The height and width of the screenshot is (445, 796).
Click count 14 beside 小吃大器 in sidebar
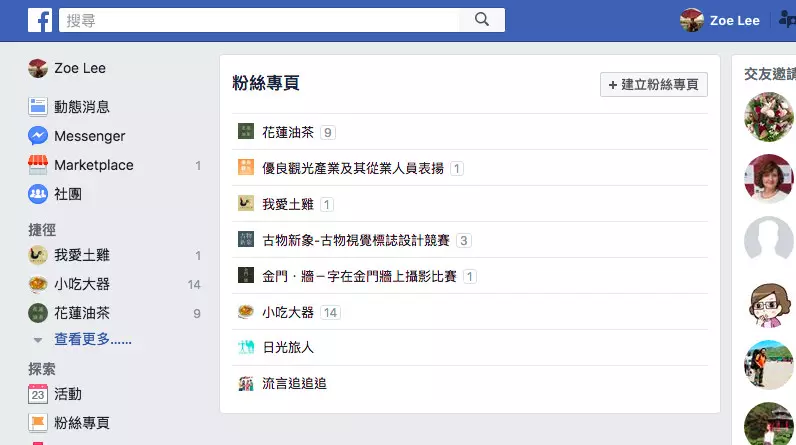click(x=194, y=285)
